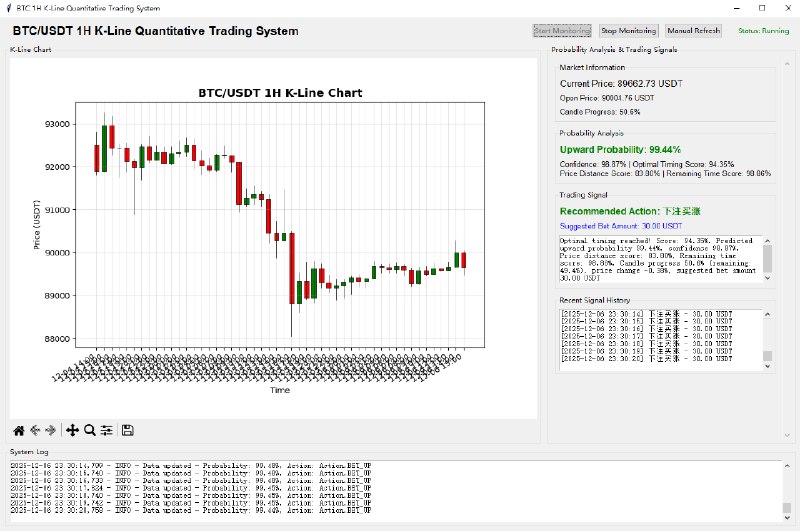Click the Forward arrow in chart toolbar
This screenshot has width=800, height=531.
[x=51, y=430]
